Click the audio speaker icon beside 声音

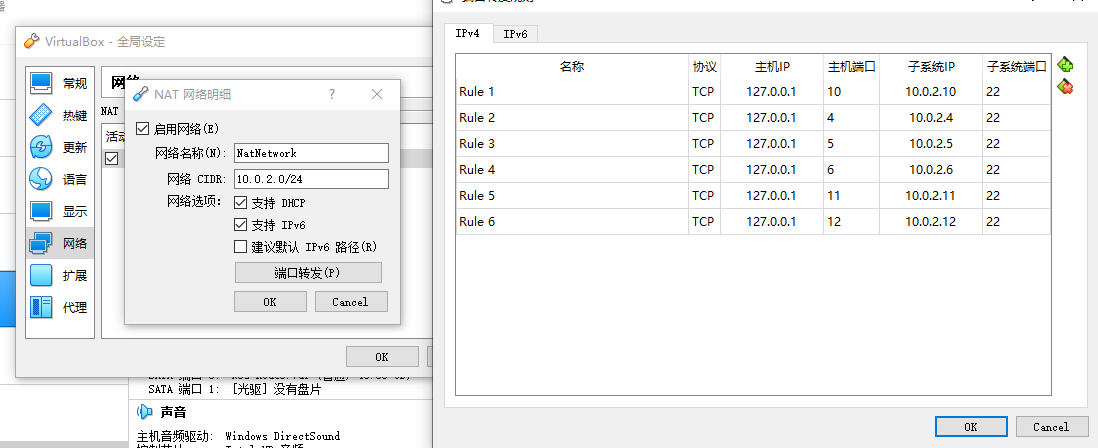coord(144,412)
